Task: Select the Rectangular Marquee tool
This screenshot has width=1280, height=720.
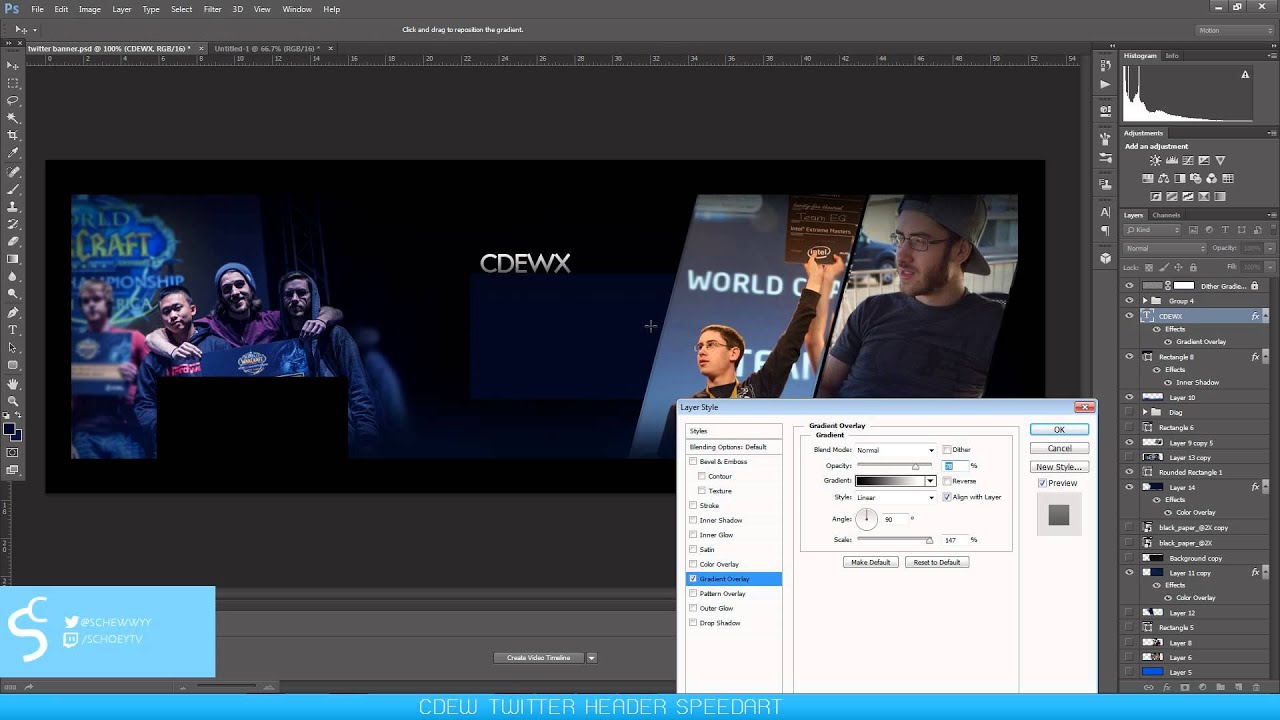Action: [13, 83]
